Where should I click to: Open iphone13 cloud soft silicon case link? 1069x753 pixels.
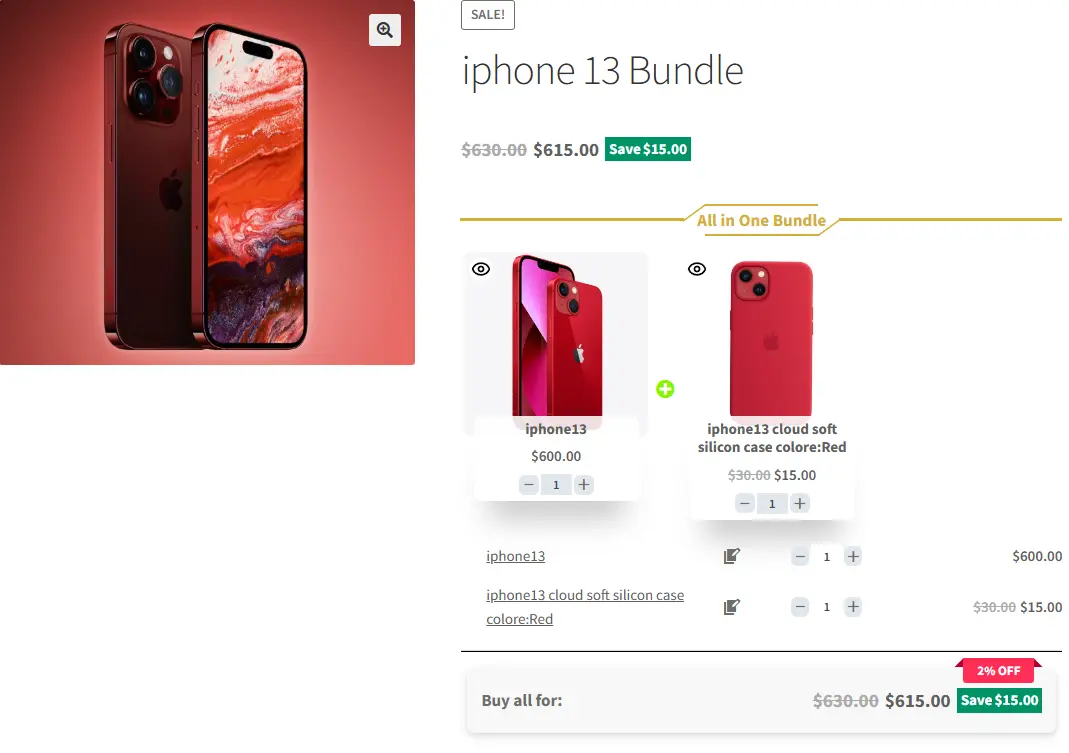point(585,607)
